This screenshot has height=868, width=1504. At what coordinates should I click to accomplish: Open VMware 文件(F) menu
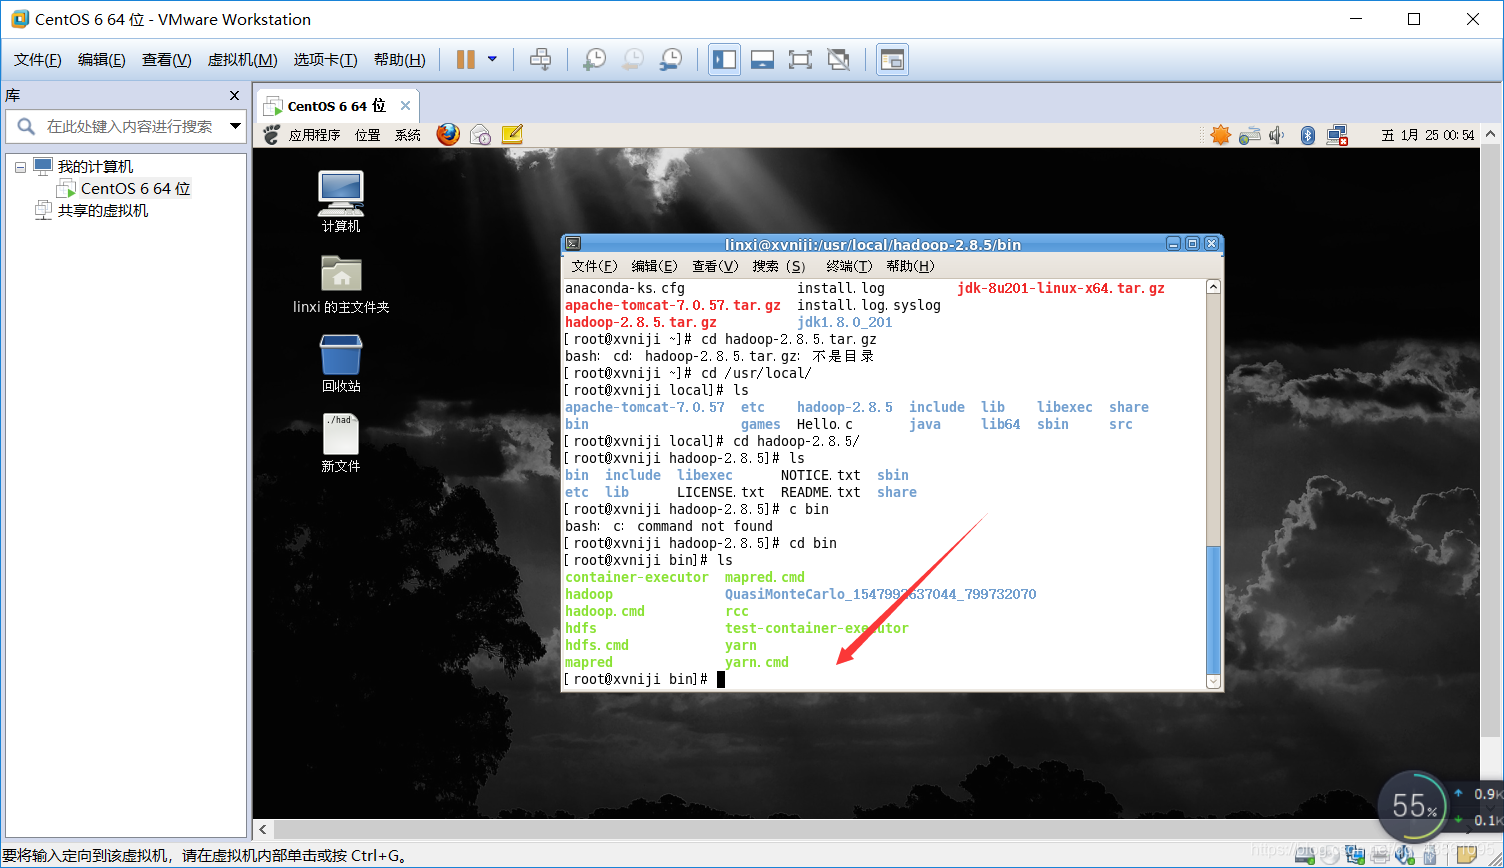click(38, 60)
